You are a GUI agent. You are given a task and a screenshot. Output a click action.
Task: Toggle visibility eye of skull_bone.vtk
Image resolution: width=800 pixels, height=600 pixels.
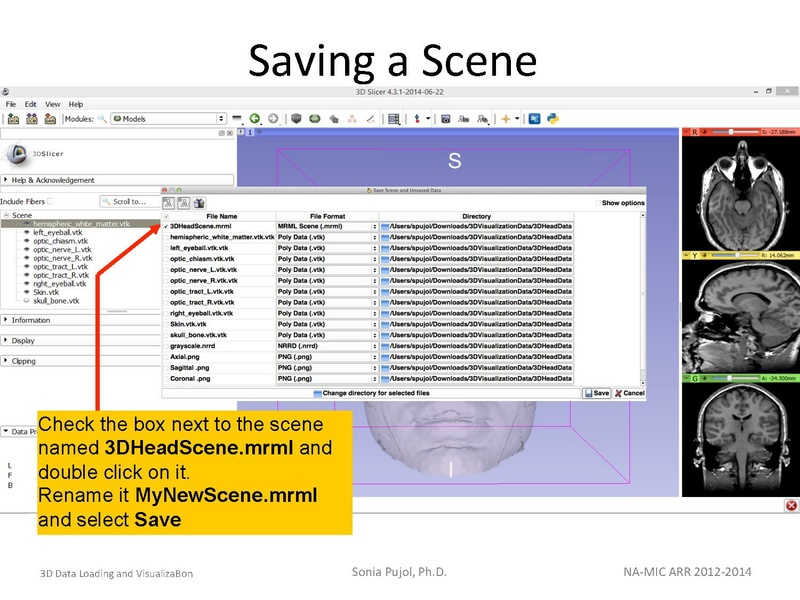point(27,301)
